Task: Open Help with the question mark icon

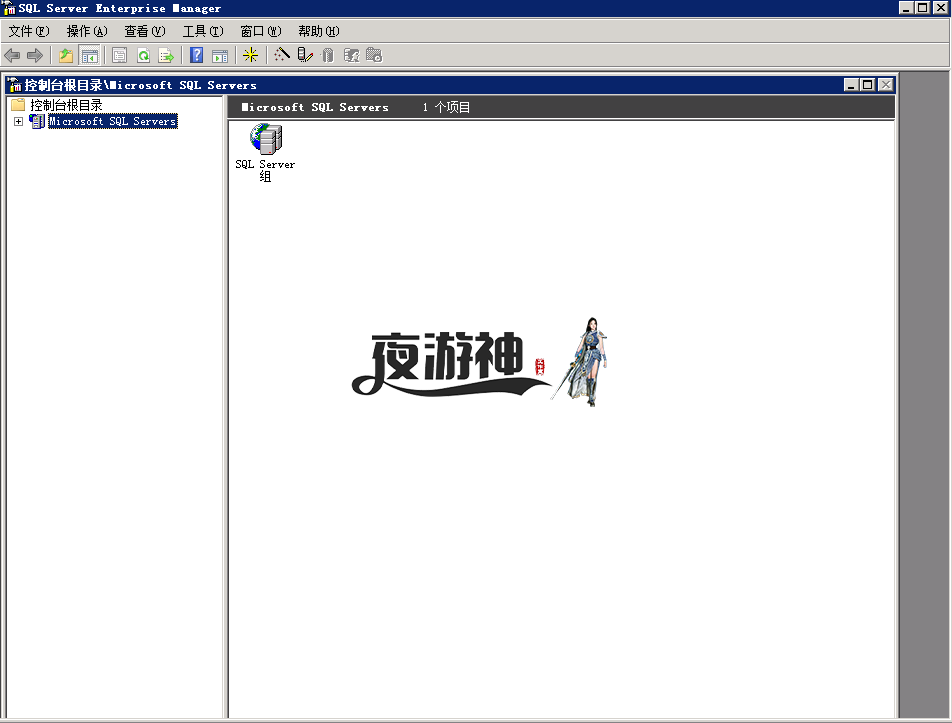Action: [197, 55]
